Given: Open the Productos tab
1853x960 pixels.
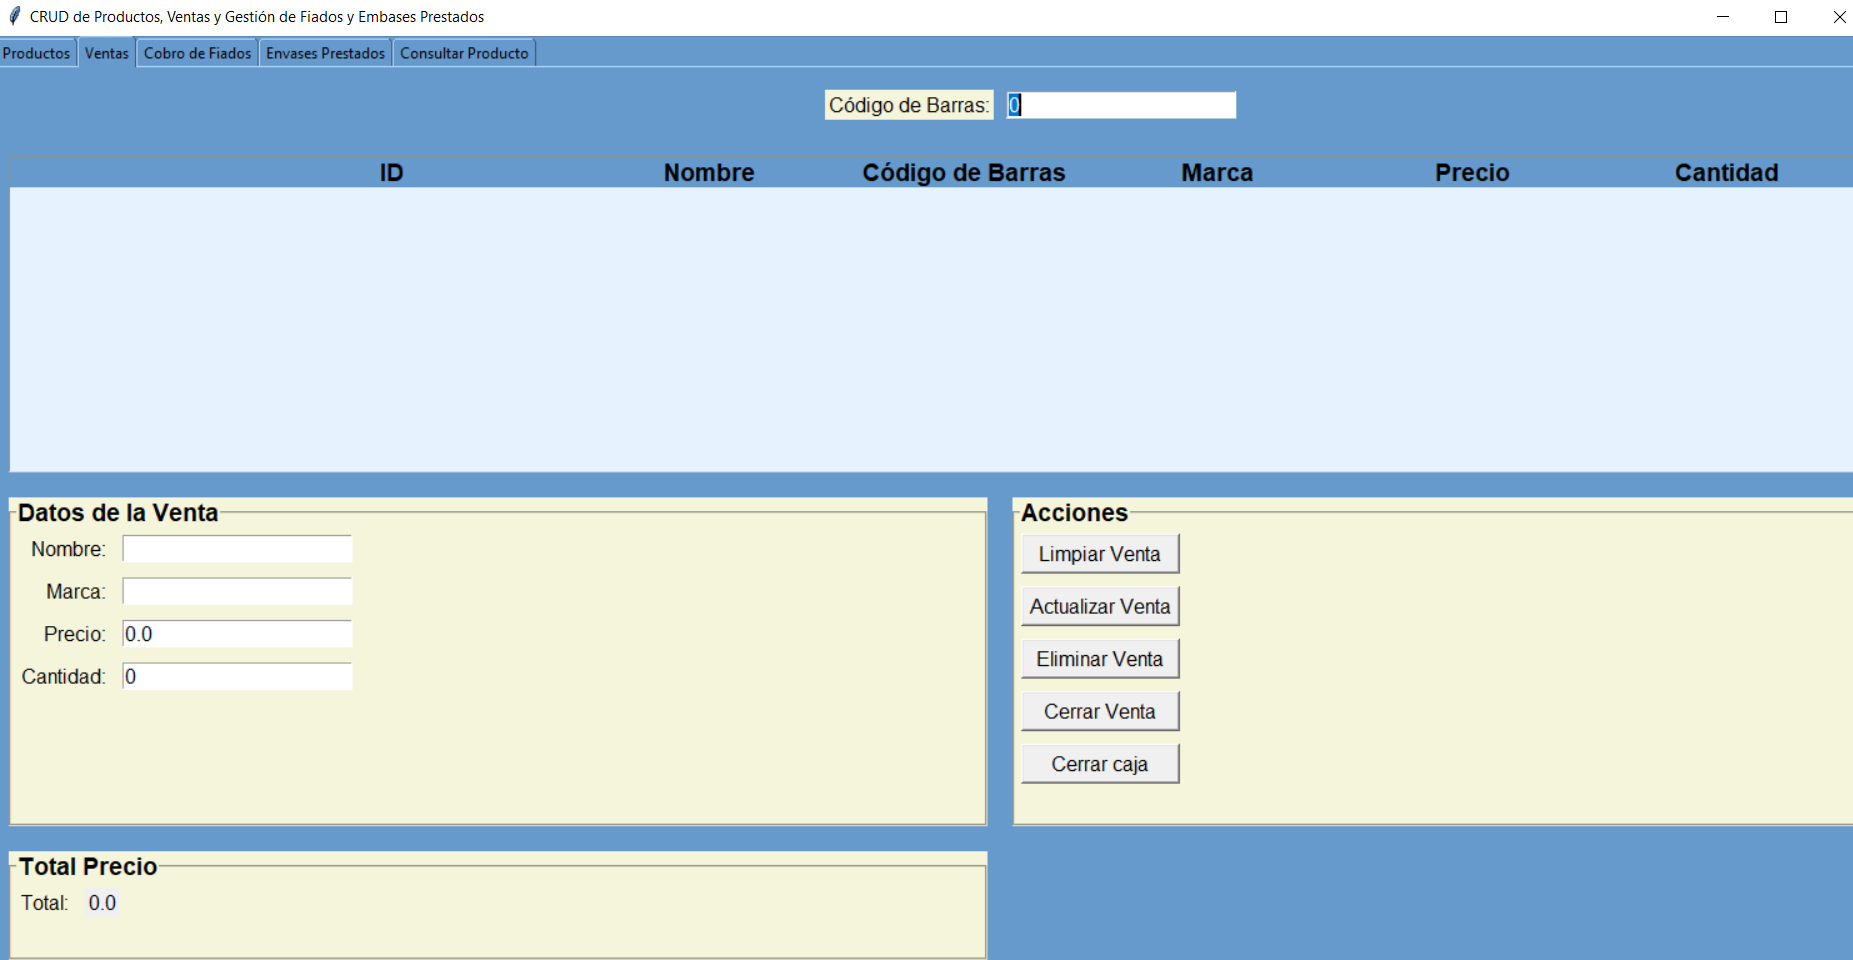Looking at the screenshot, I should point(37,53).
